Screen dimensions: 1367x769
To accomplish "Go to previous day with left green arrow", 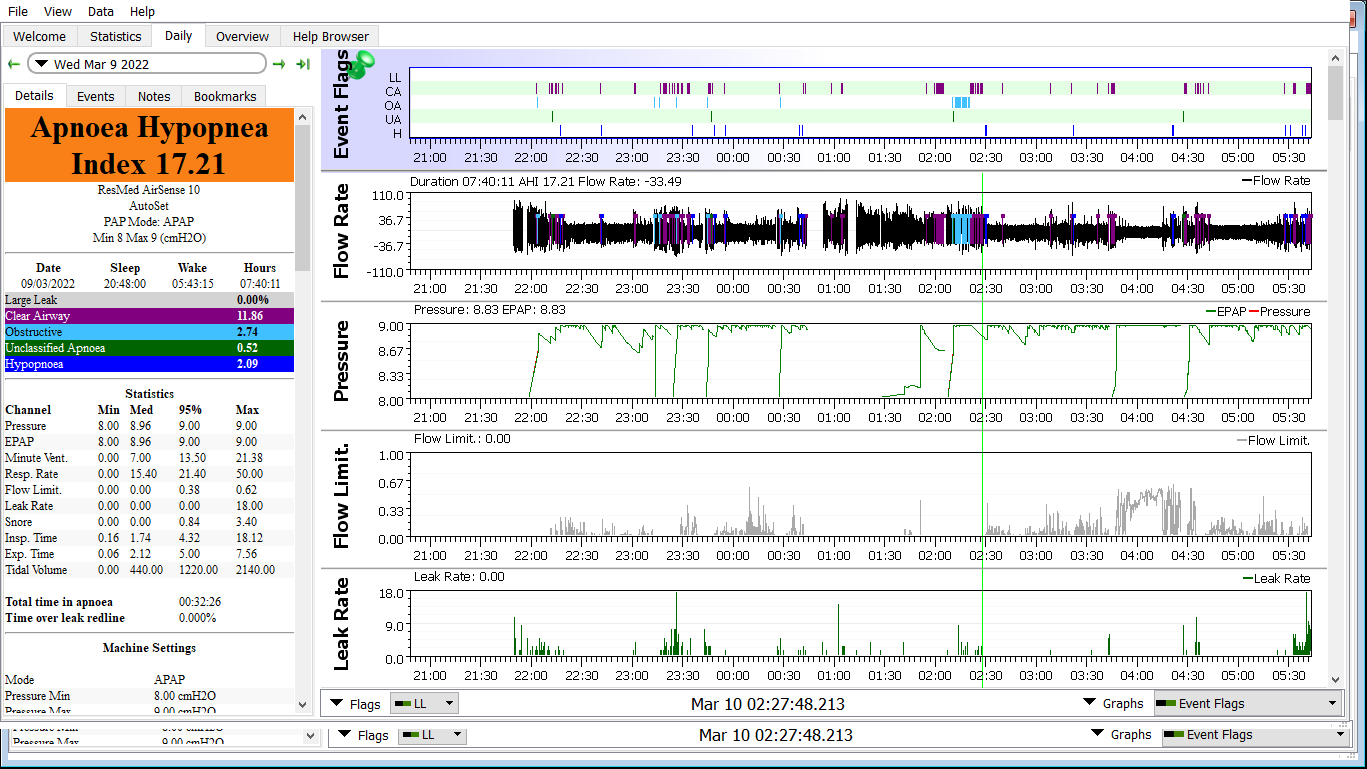I will pos(13,64).
